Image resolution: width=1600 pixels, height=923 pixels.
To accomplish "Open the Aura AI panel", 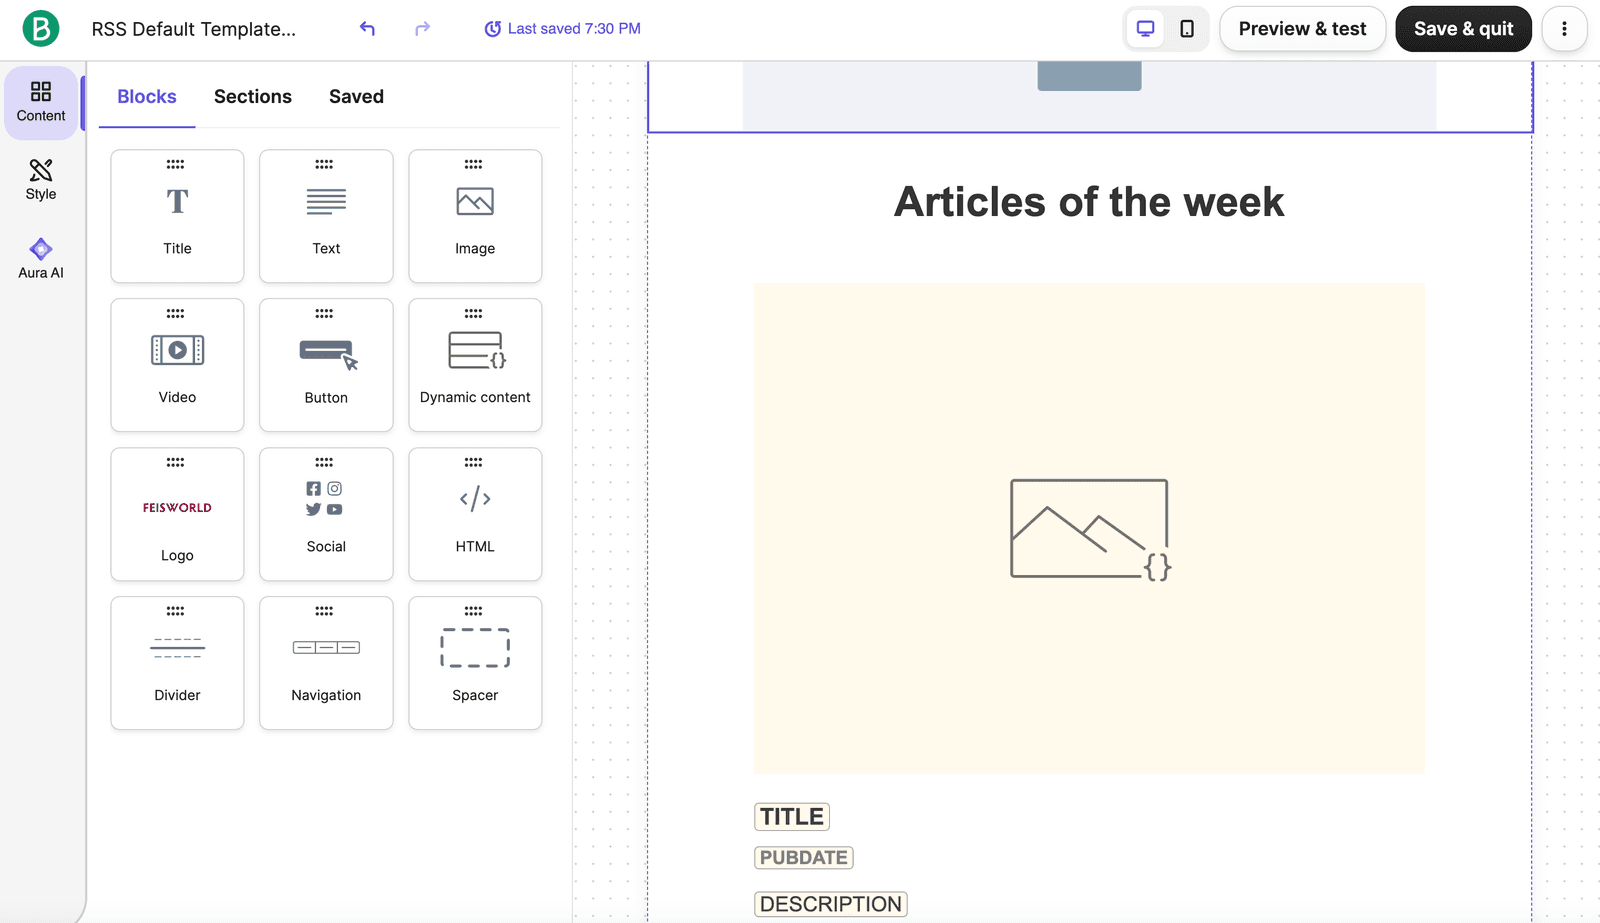I will (x=41, y=259).
